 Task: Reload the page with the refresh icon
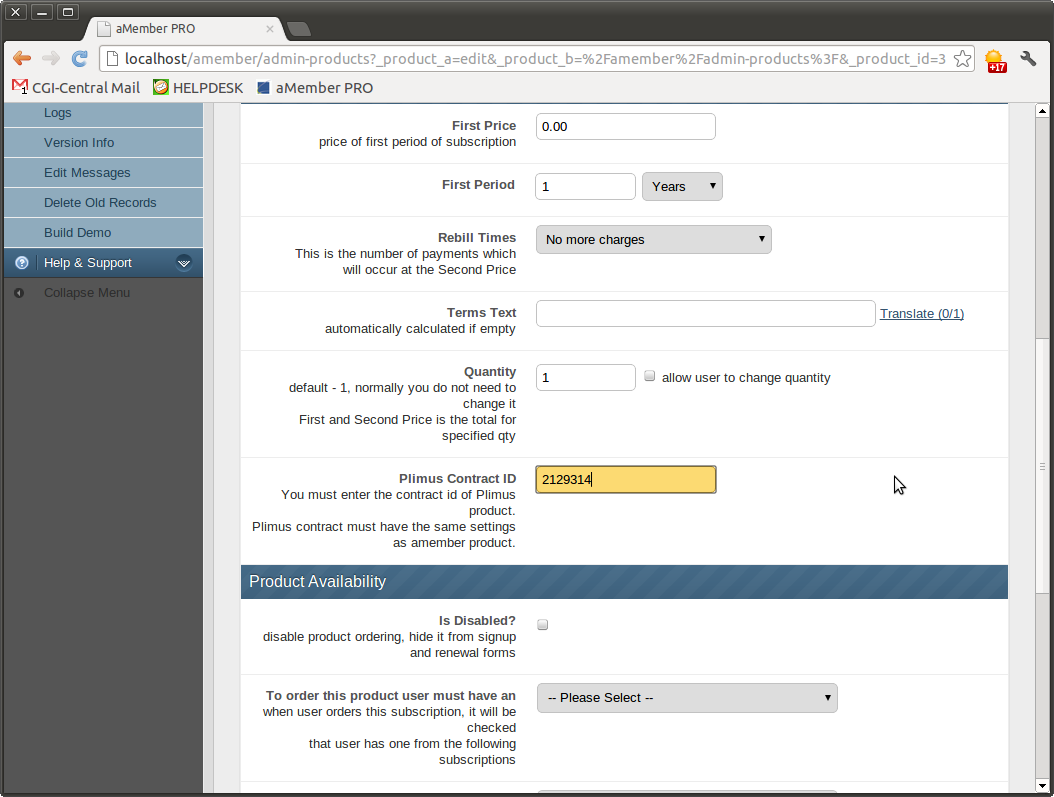point(80,59)
